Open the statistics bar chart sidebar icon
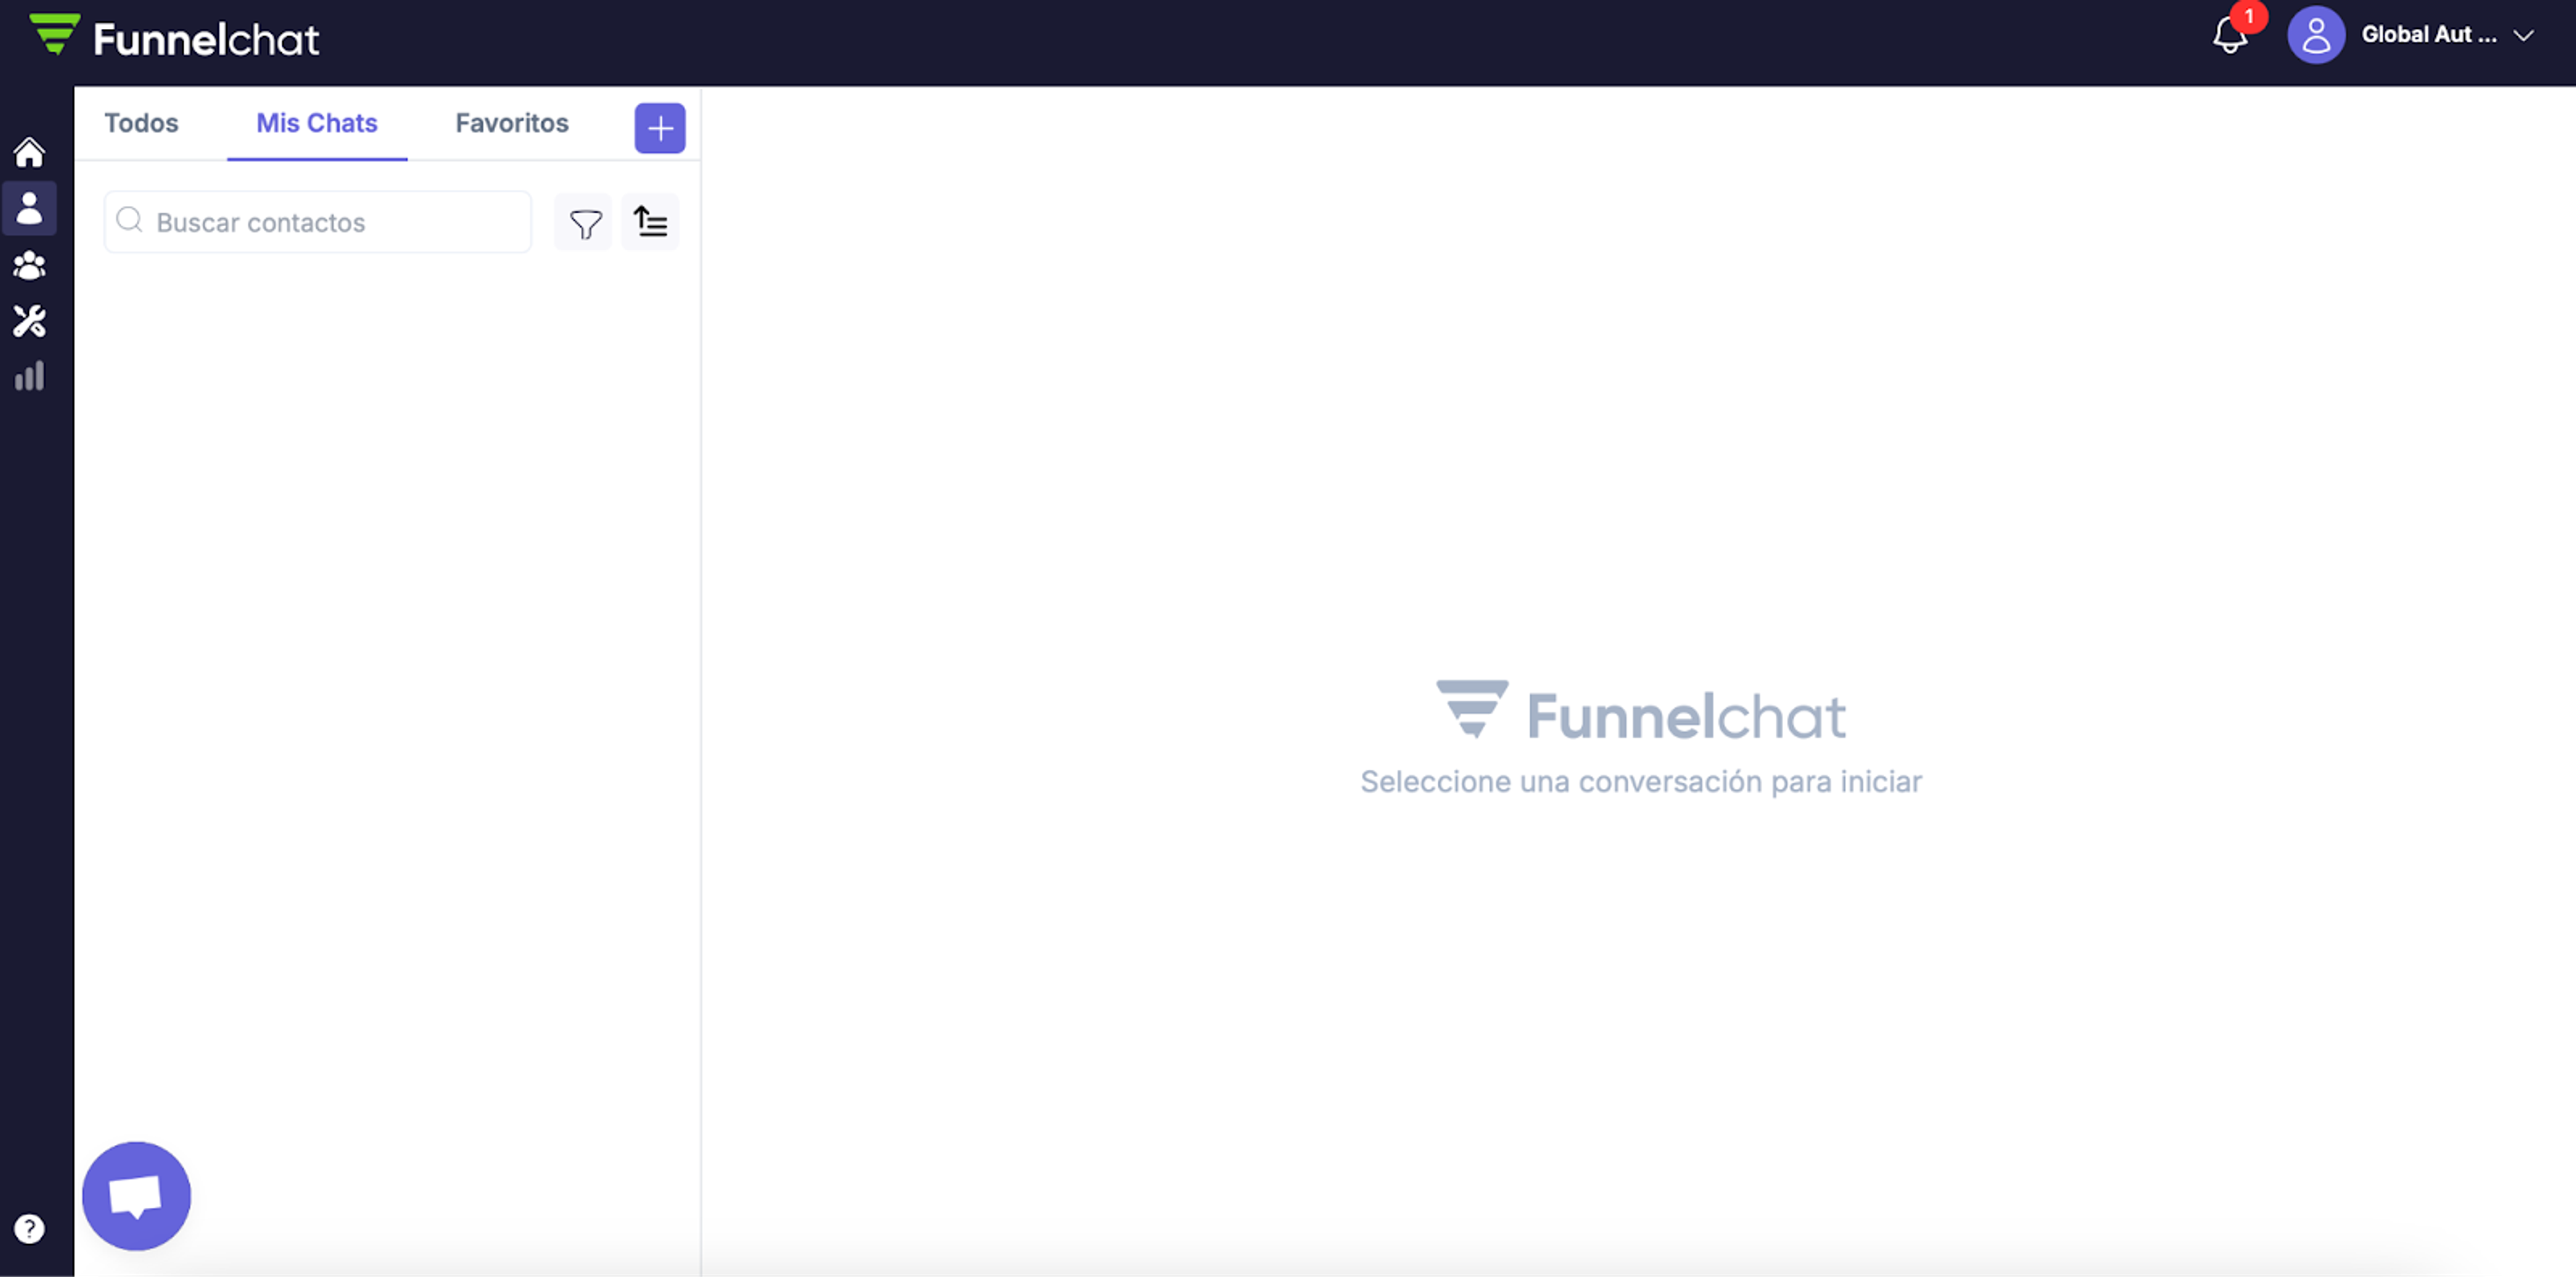2576x1277 pixels. tap(29, 376)
